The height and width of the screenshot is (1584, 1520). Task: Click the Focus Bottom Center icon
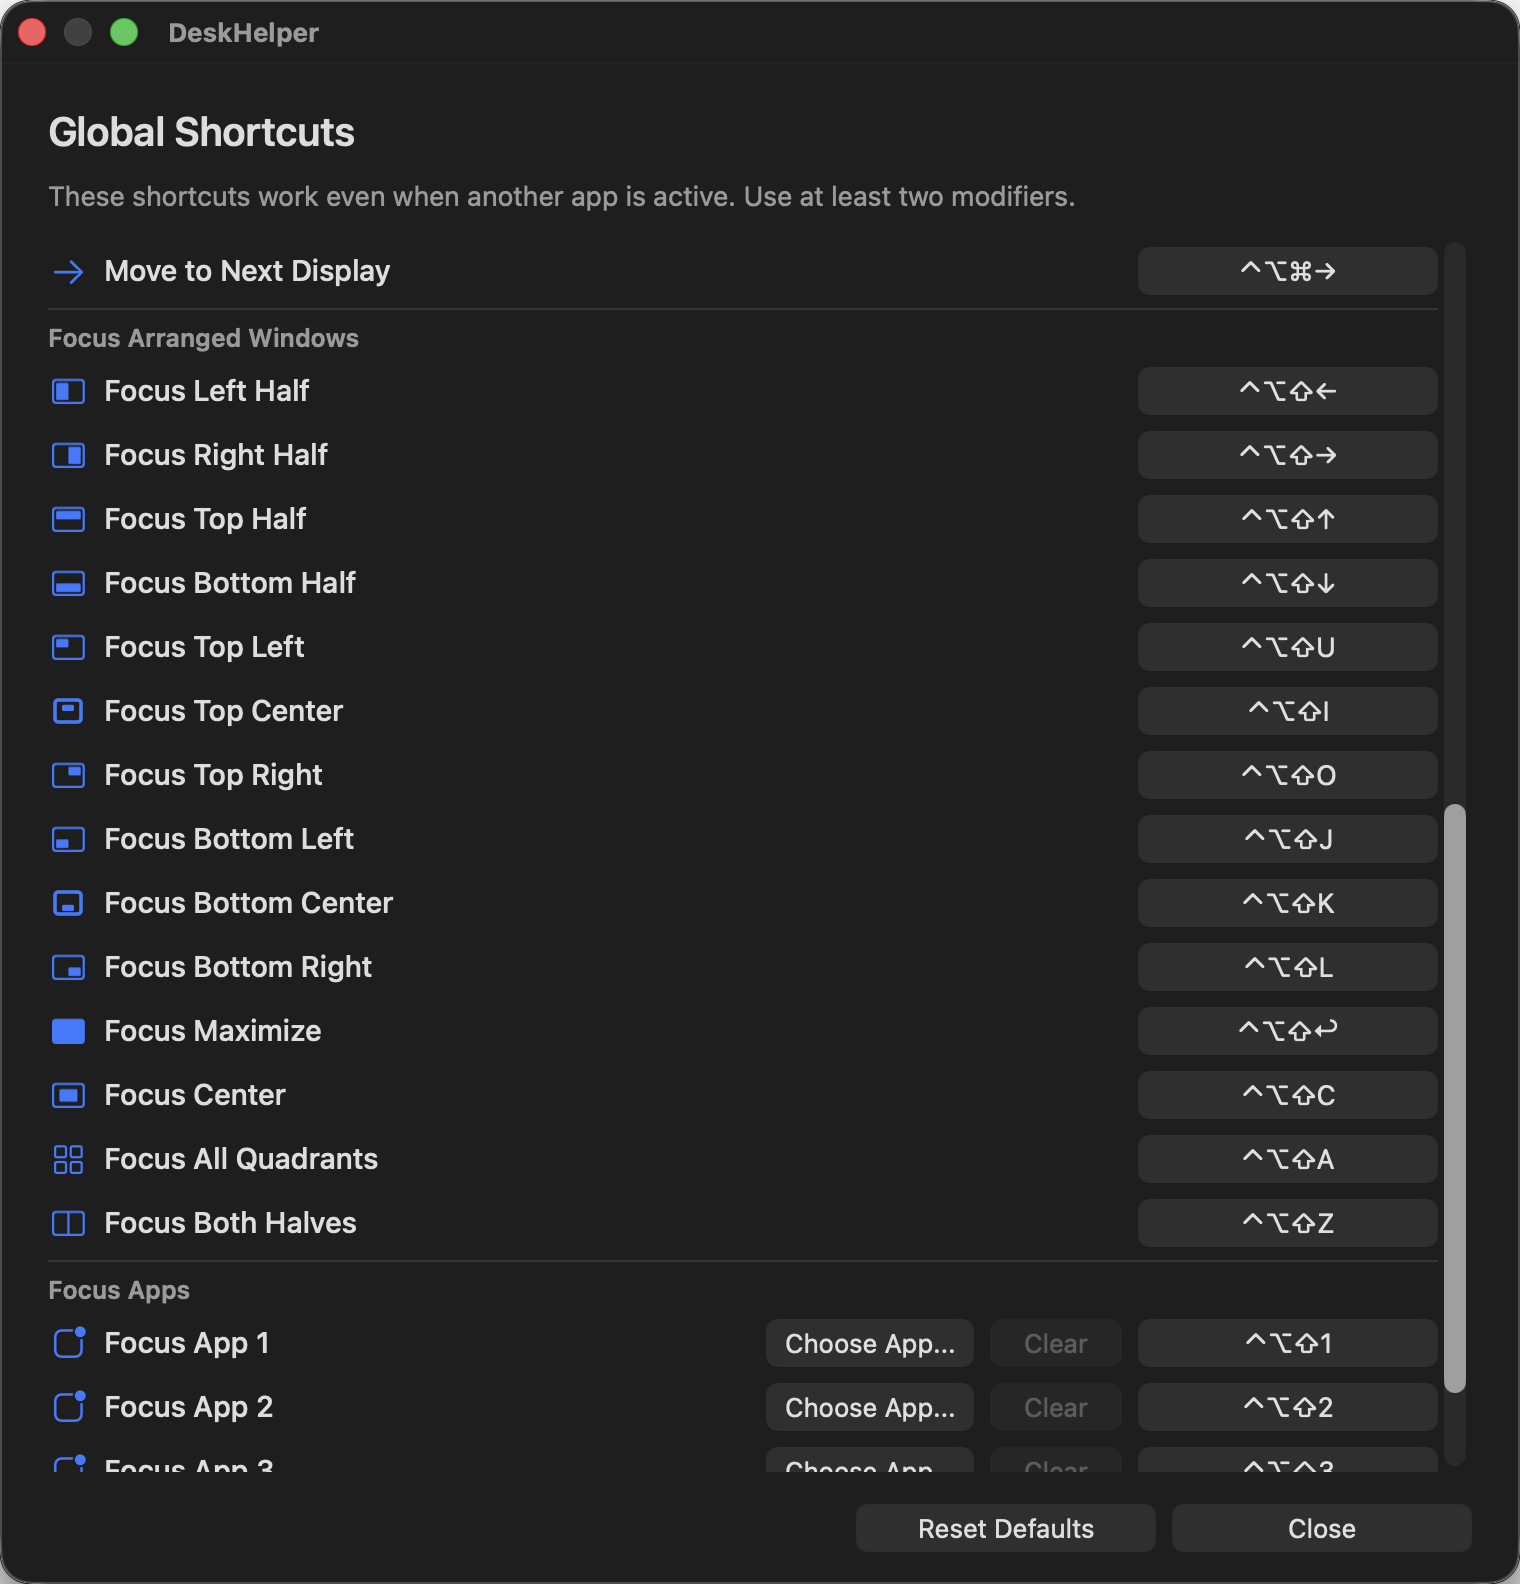point(68,903)
